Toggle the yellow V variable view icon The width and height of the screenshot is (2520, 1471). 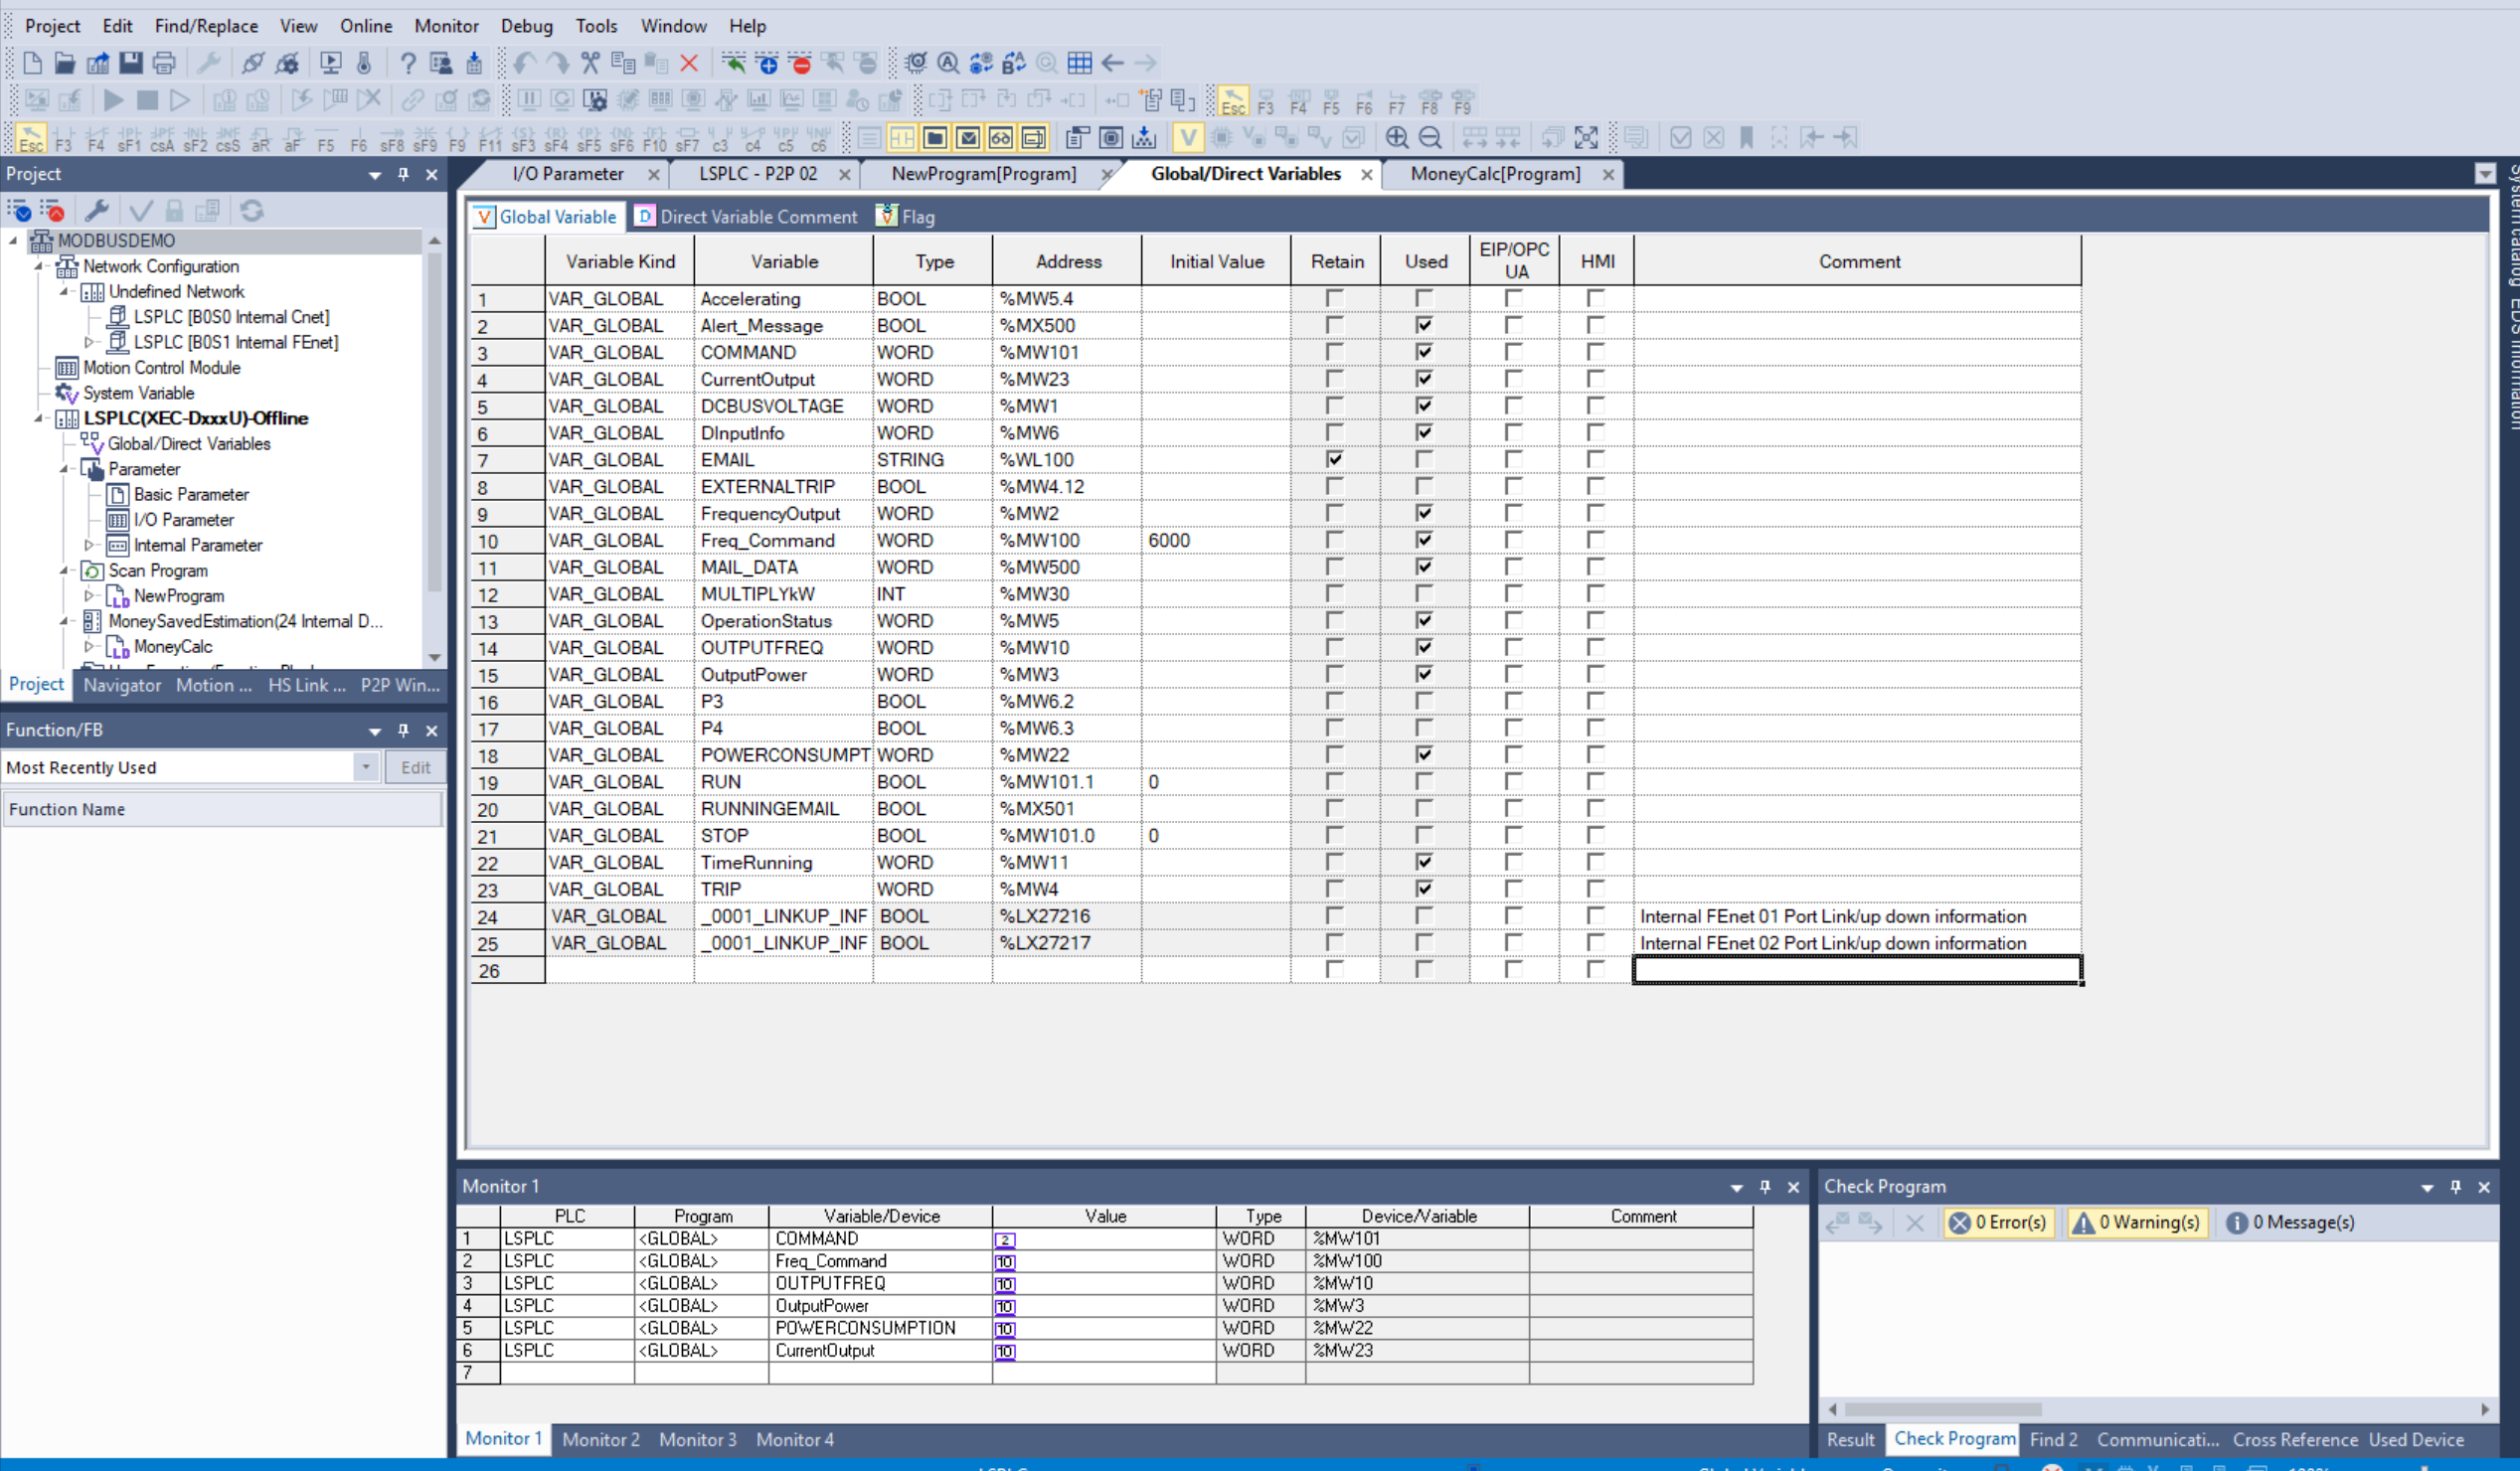coord(1188,137)
